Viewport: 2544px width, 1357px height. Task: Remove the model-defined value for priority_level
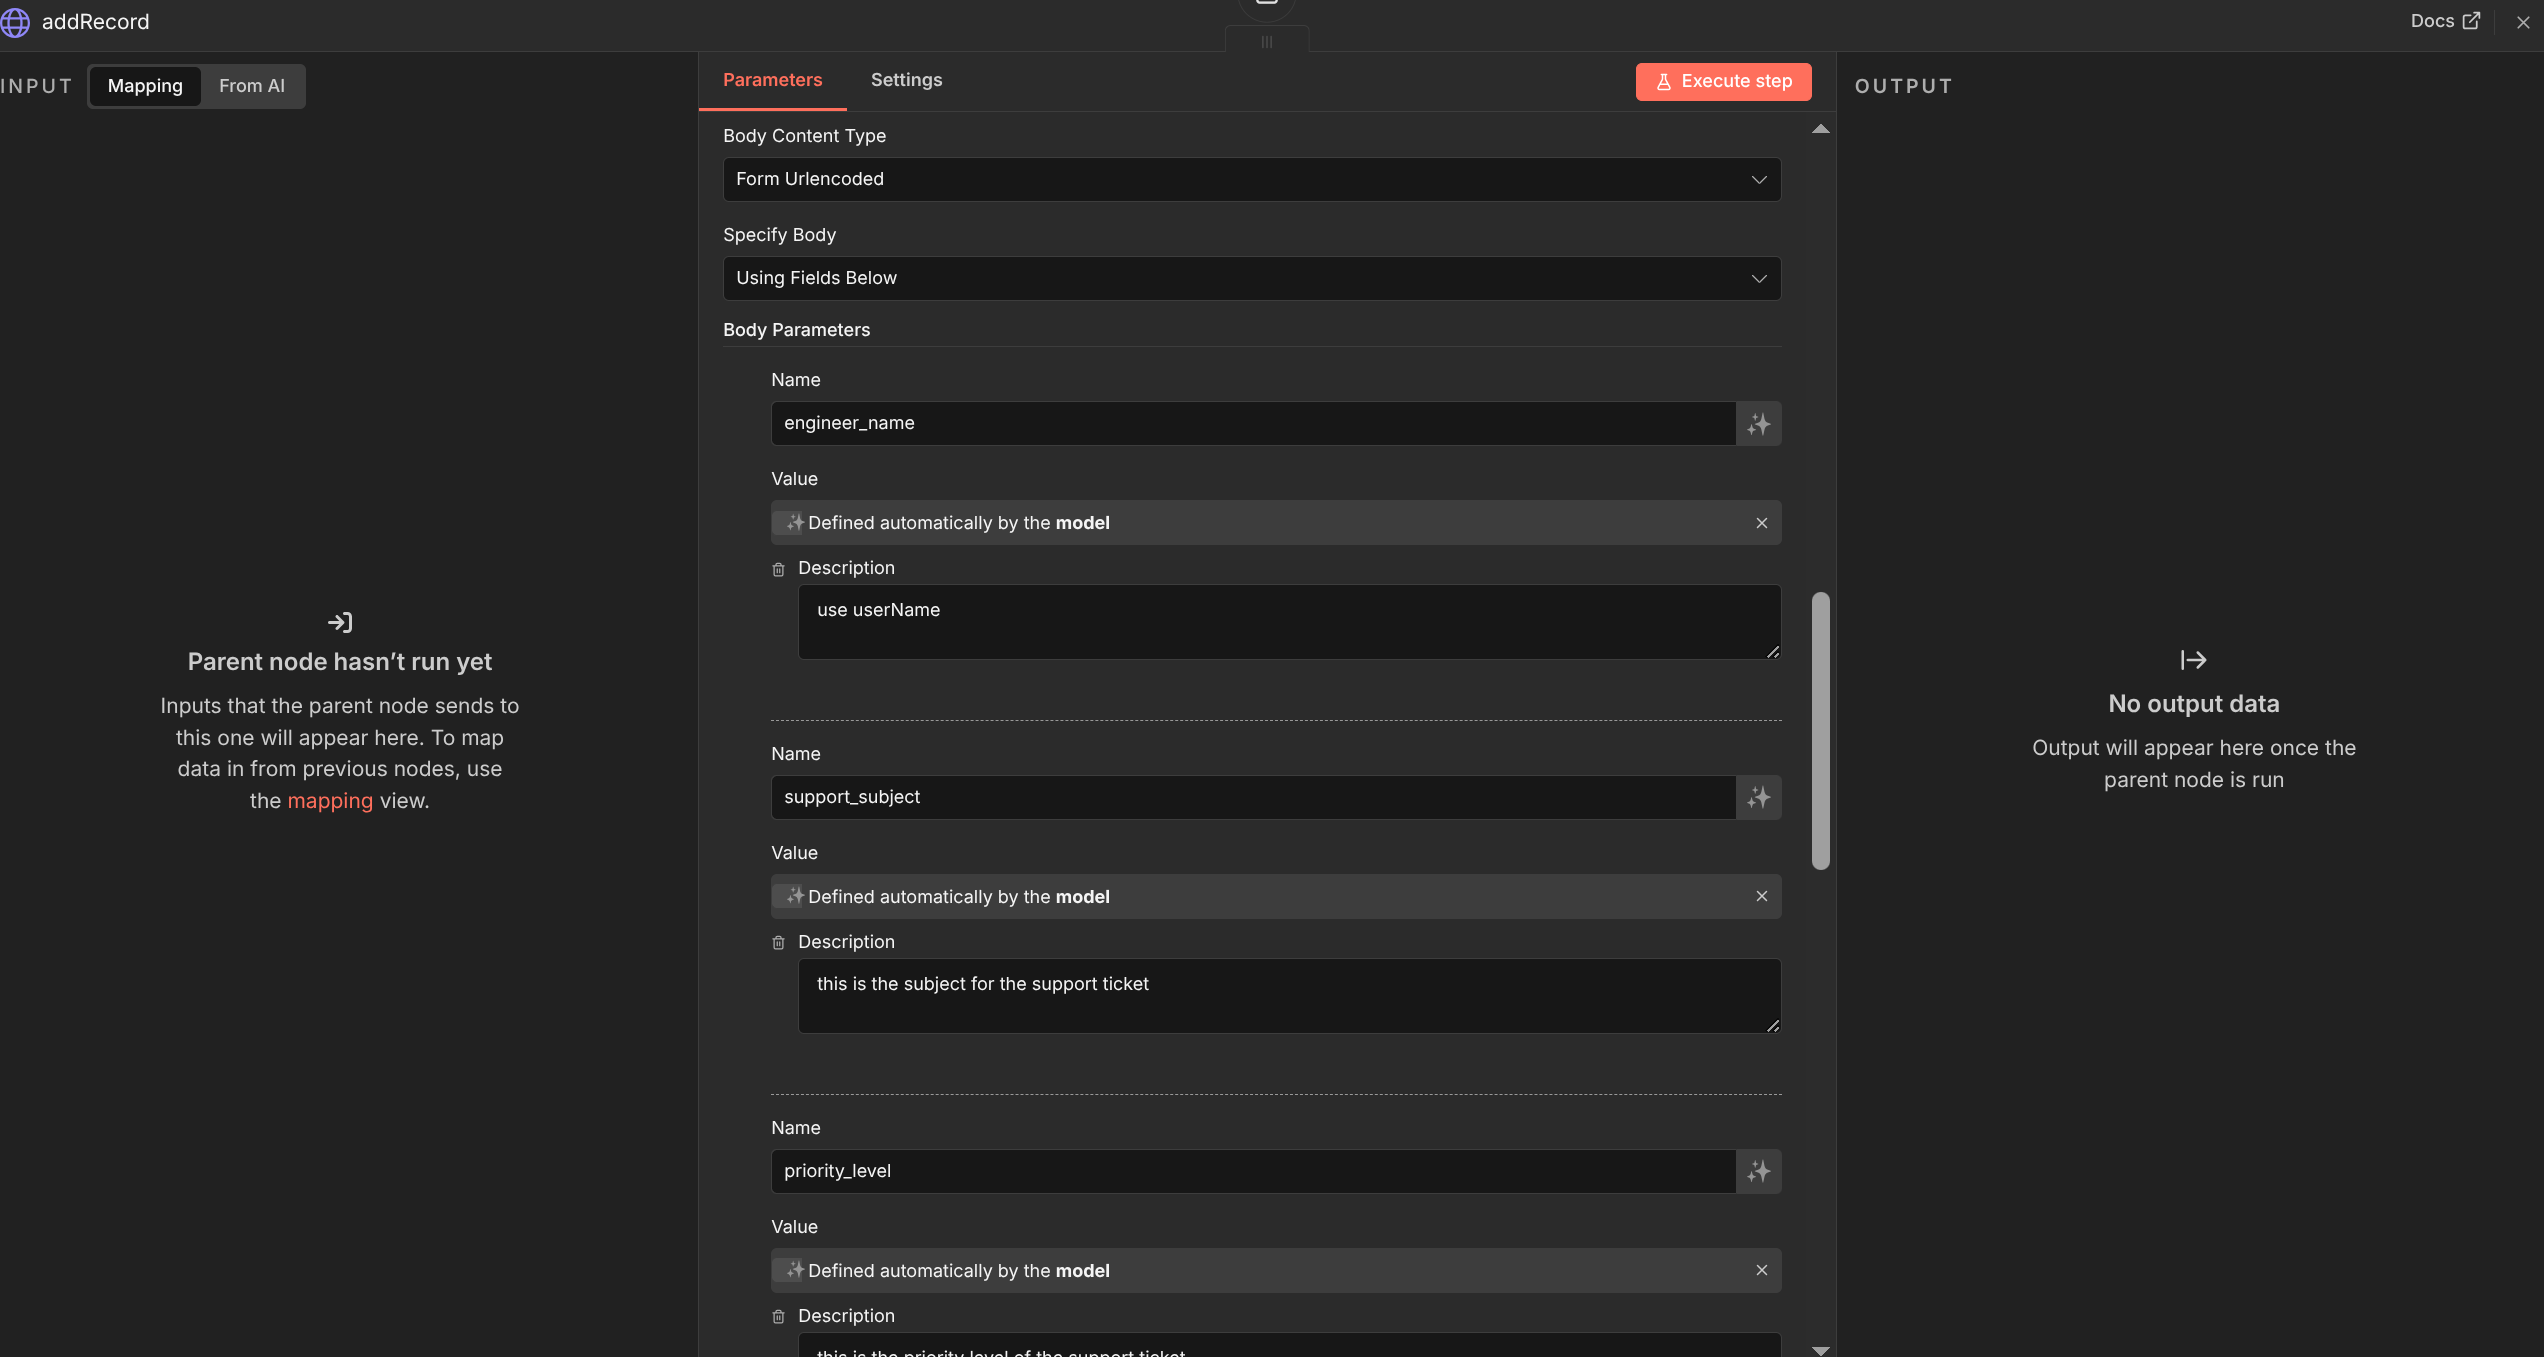pos(1762,1270)
